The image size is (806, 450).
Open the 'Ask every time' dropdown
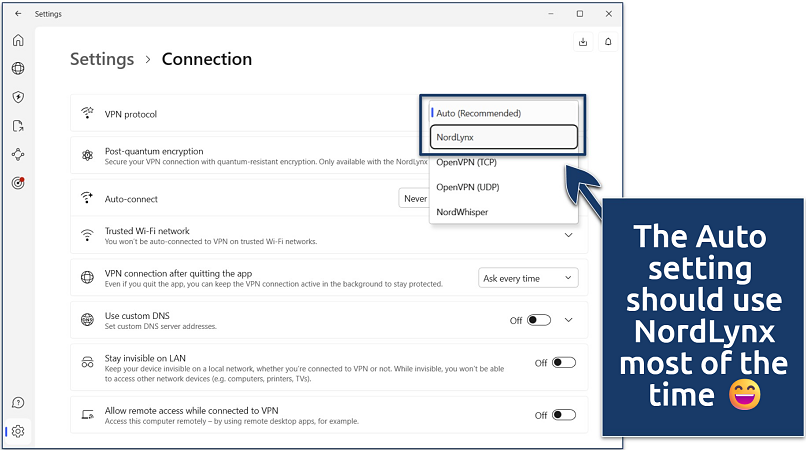click(528, 278)
